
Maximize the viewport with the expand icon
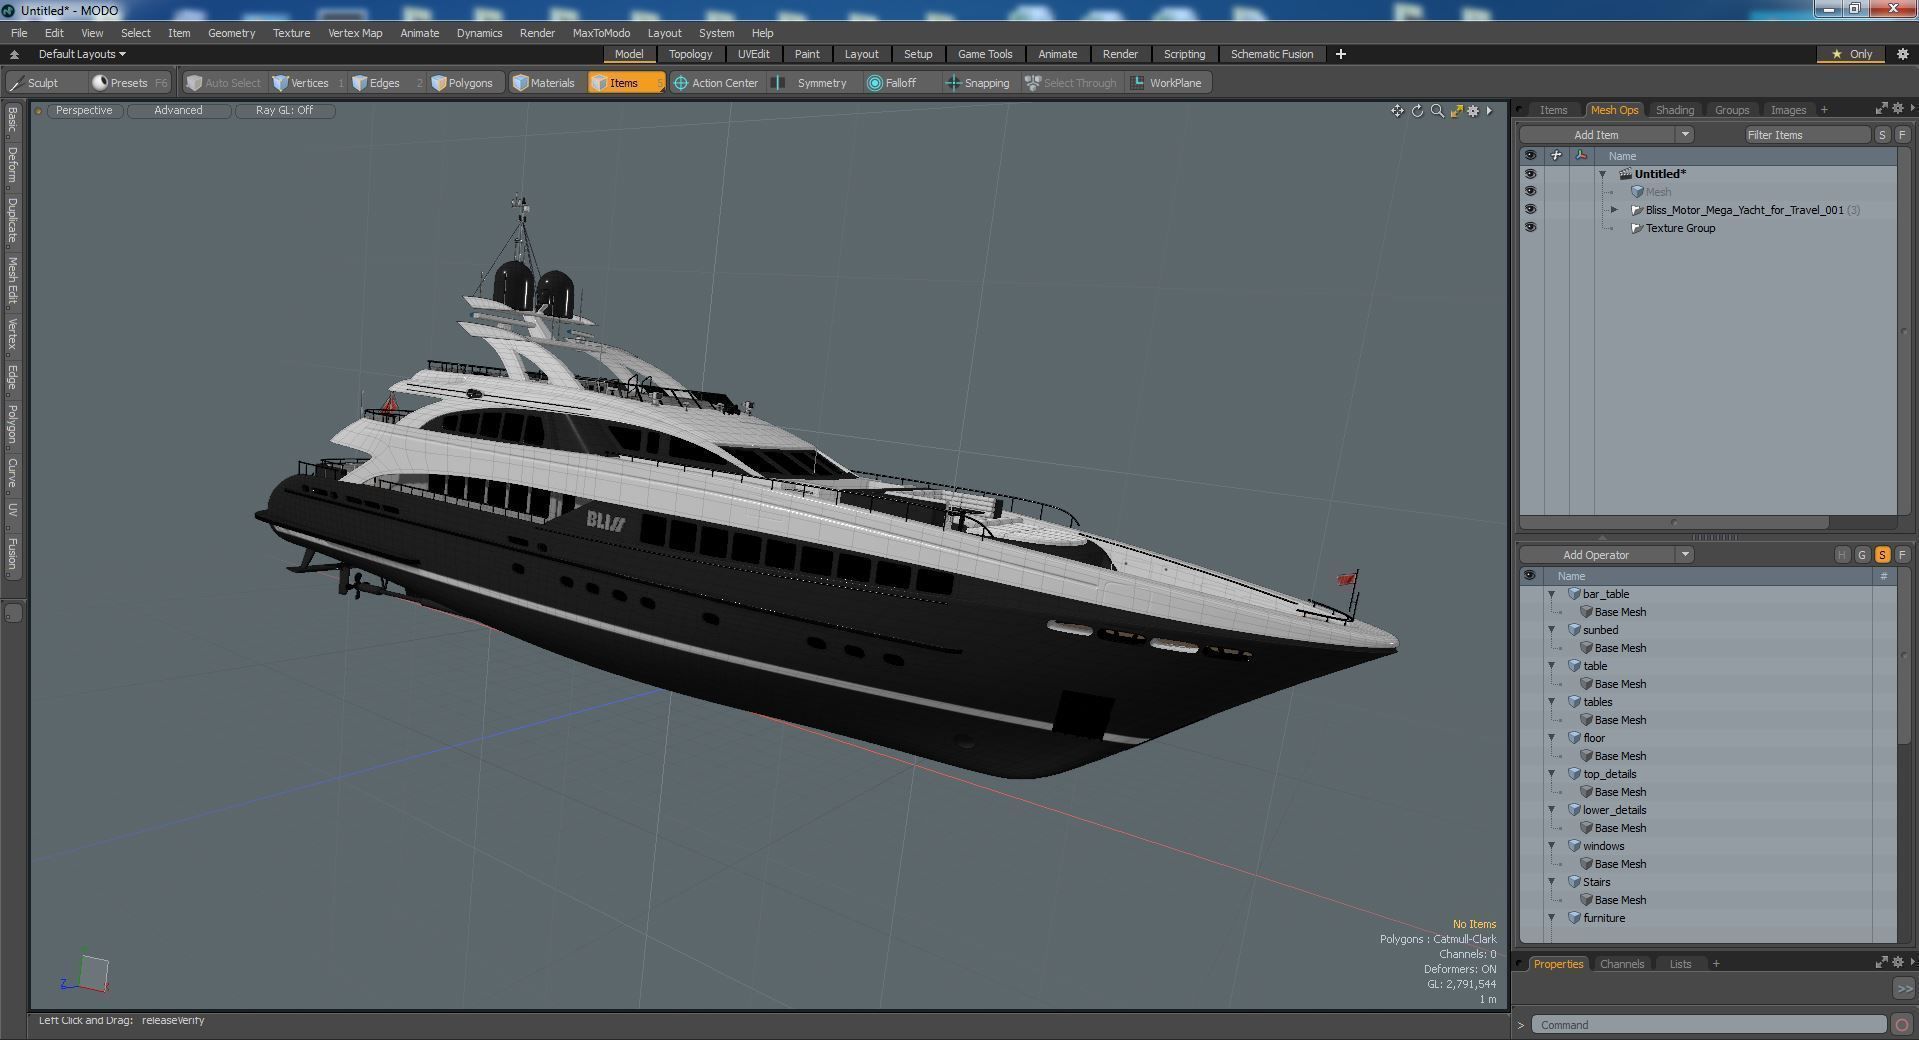1456,111
